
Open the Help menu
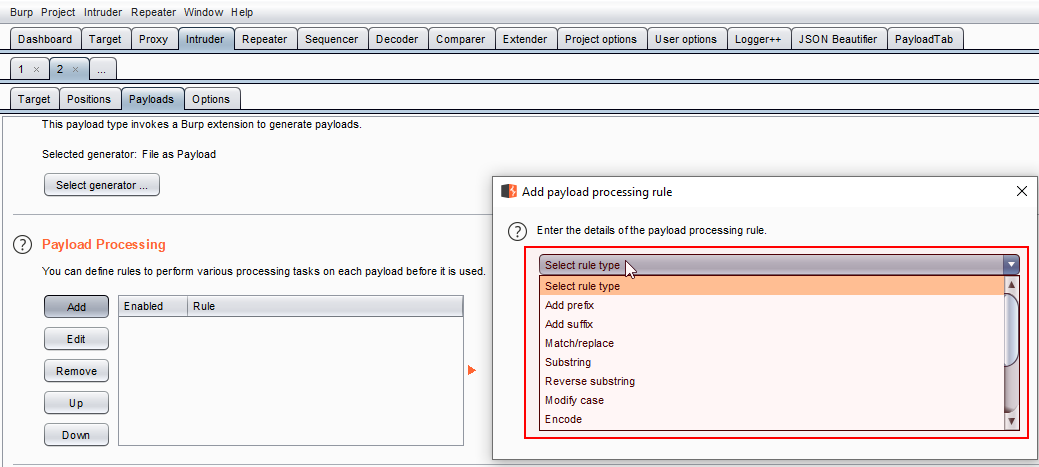242,12
